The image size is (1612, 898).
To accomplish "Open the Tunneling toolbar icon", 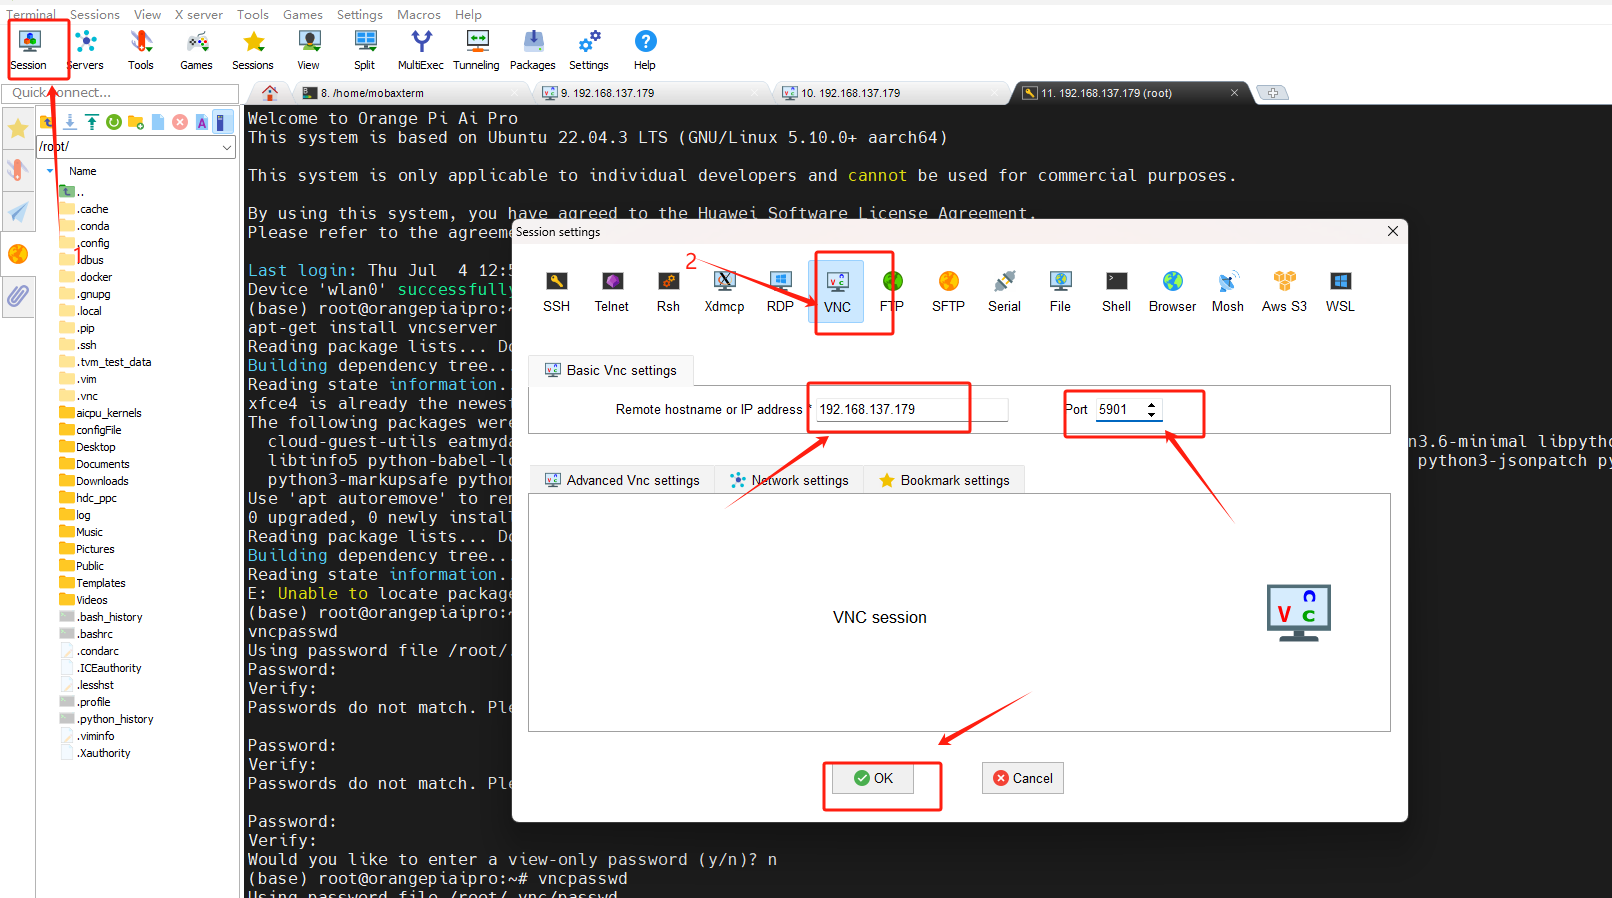I will point(477,50).
